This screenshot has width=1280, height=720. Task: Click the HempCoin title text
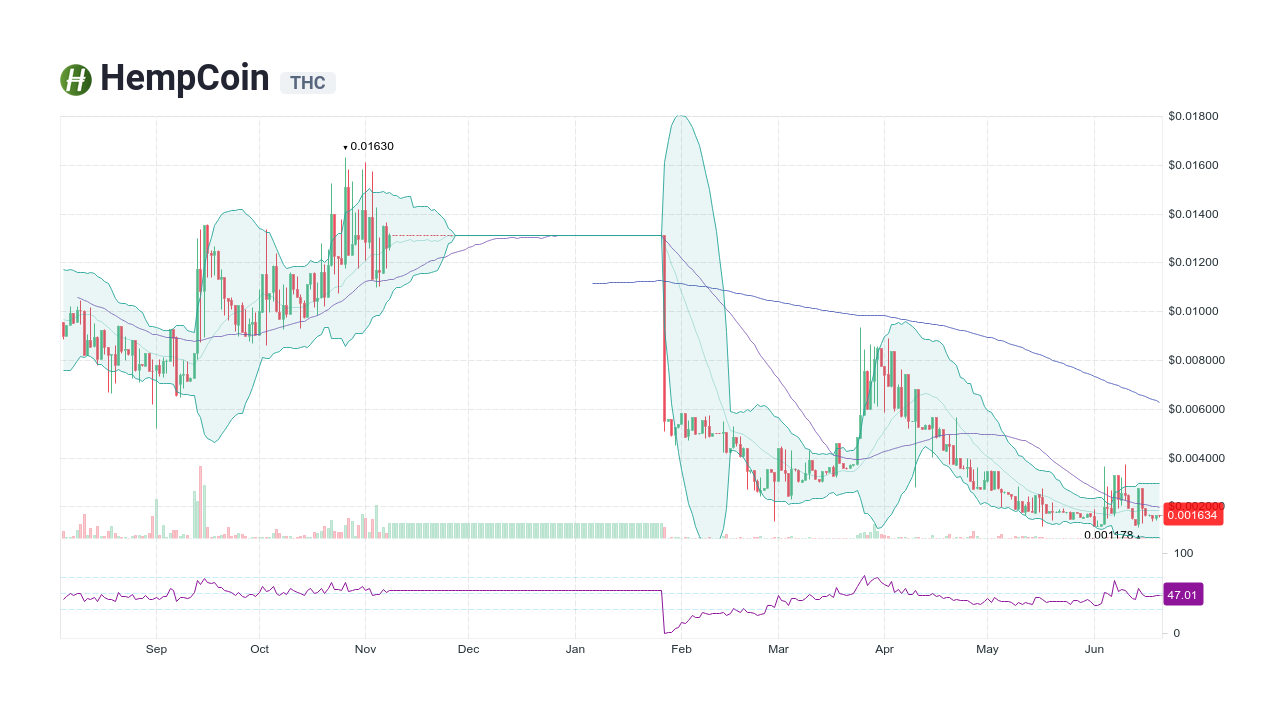tap(185, 78)
